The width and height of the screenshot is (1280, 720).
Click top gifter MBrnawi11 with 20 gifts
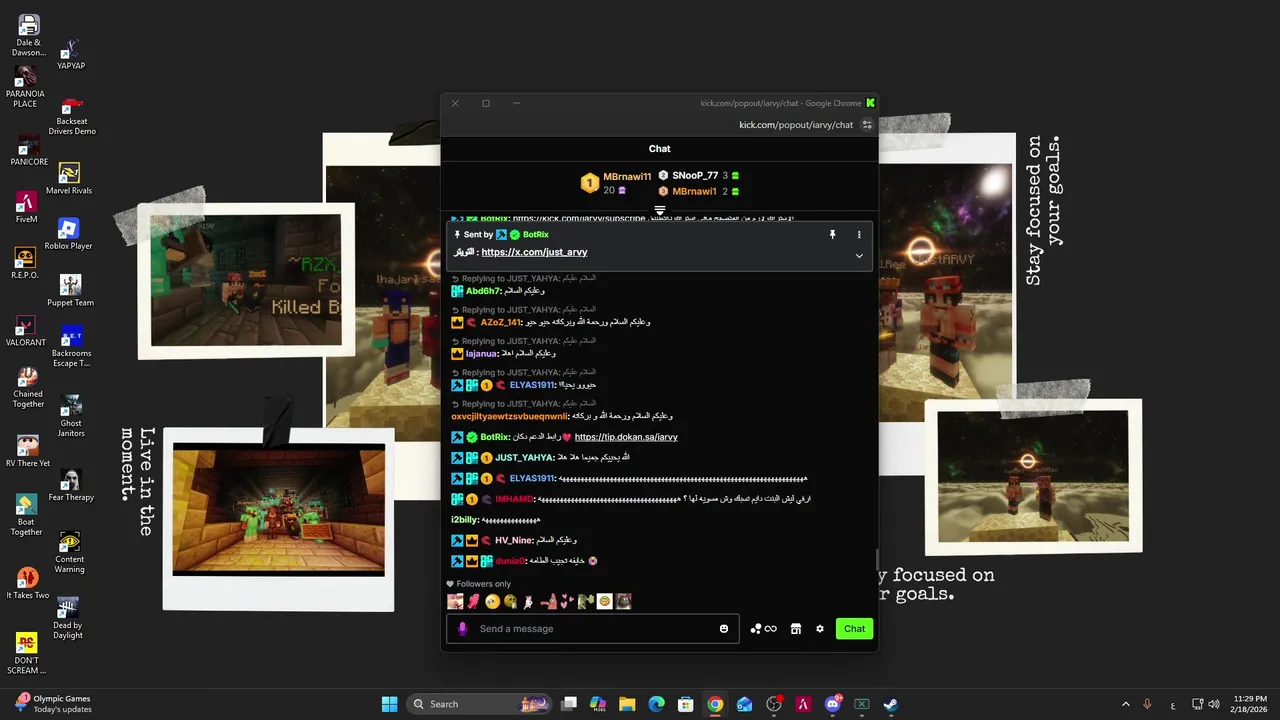pyautogui.click(x=616, y=183)
